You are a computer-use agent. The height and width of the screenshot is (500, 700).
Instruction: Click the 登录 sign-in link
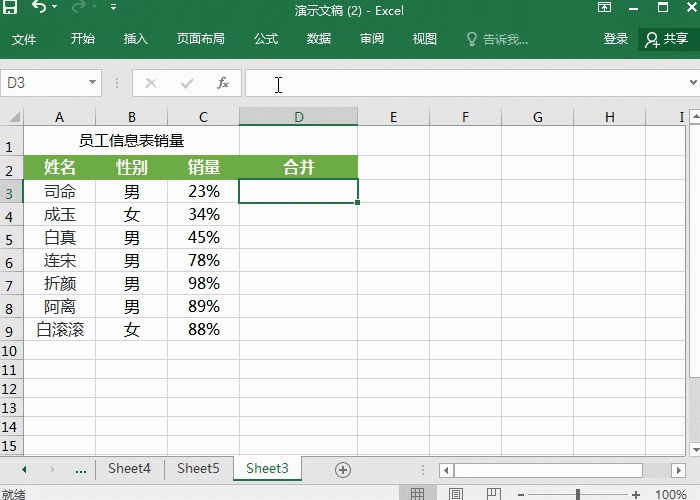[x=616, y=39]
